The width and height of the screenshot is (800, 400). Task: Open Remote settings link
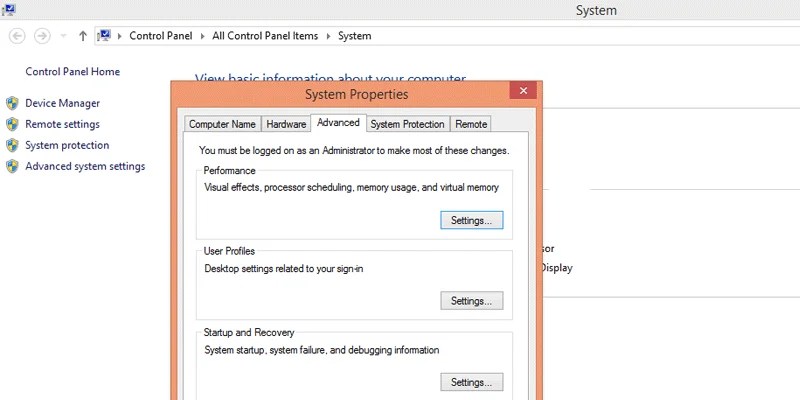point(62,124)
